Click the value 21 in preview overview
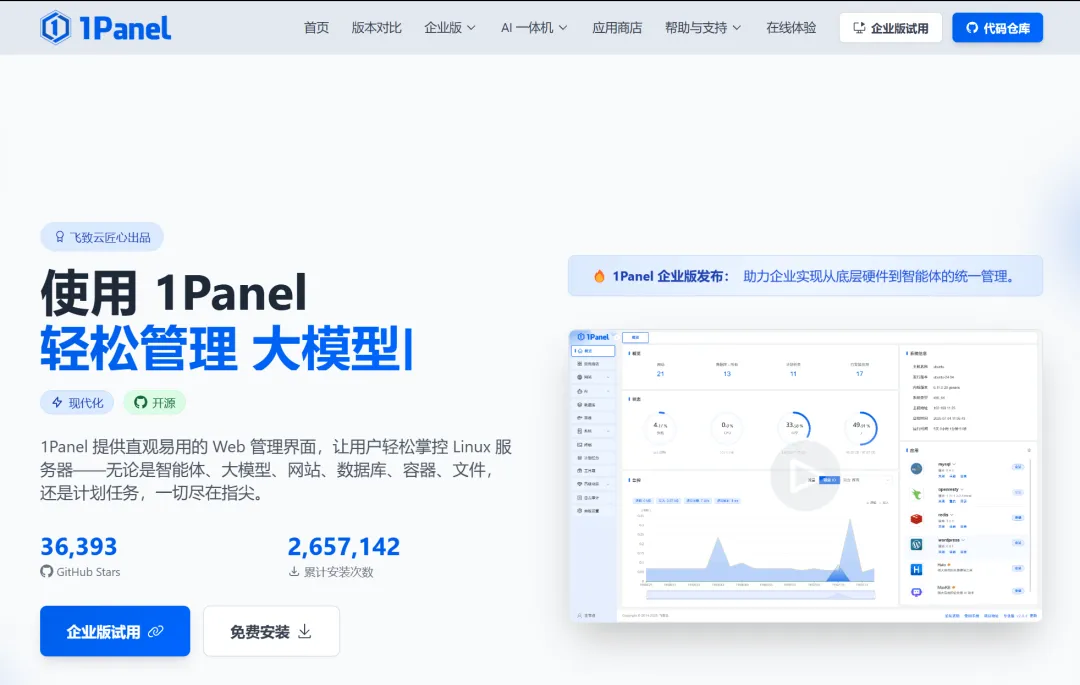Screen dimensions: 1080x685 pyautogui.click(x=661, y=373)
